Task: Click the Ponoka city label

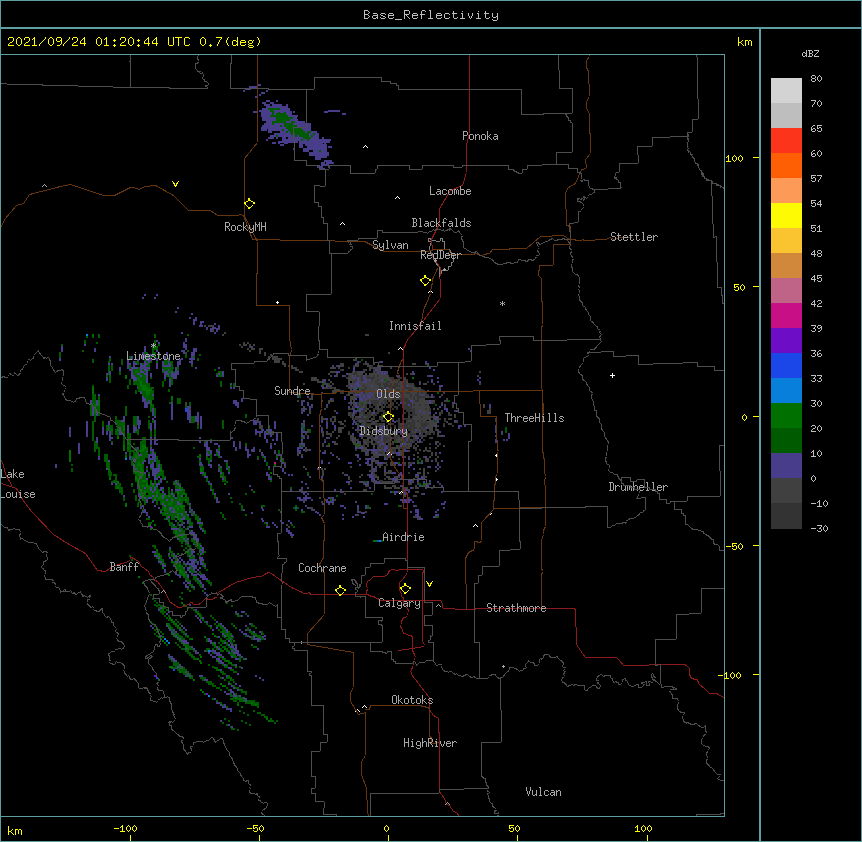Action: pyautogui.click(x=480, y=136)
